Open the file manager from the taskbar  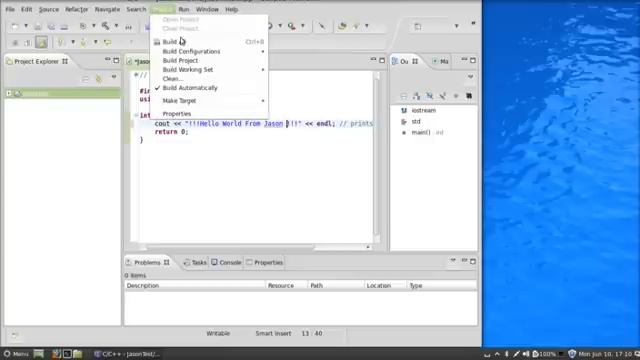[78, 354]
